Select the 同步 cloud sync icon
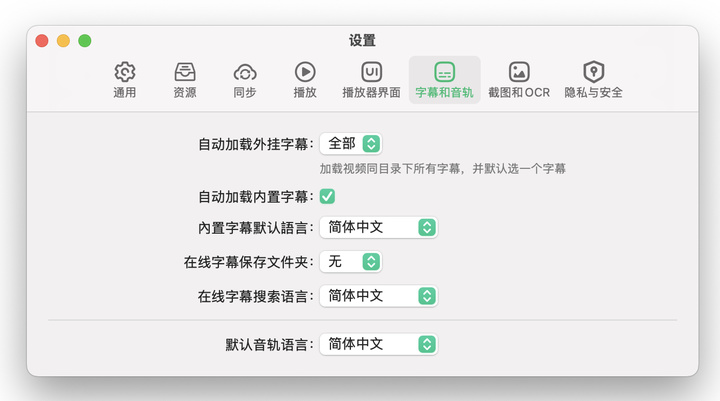Image resolution: width=720 pixels, height=401 pixels. pos(245,72)
